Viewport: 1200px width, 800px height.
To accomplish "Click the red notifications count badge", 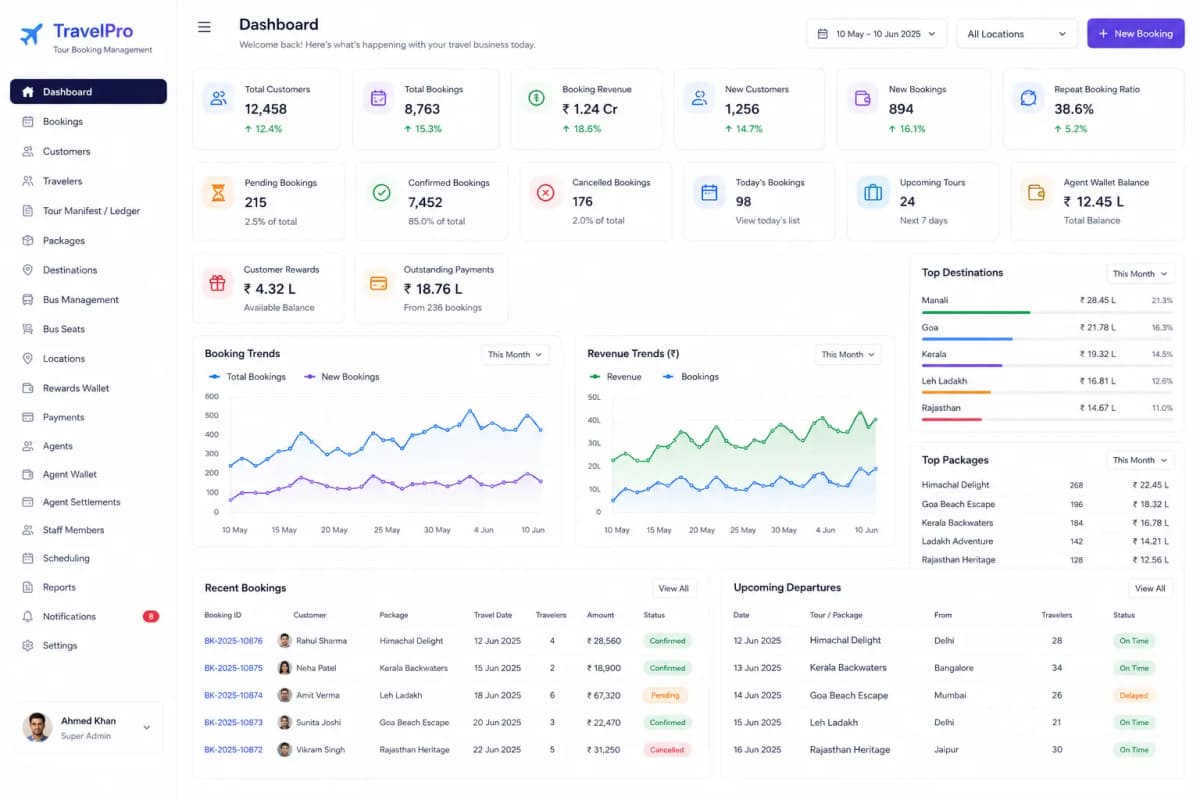I will tap(151, 616).
